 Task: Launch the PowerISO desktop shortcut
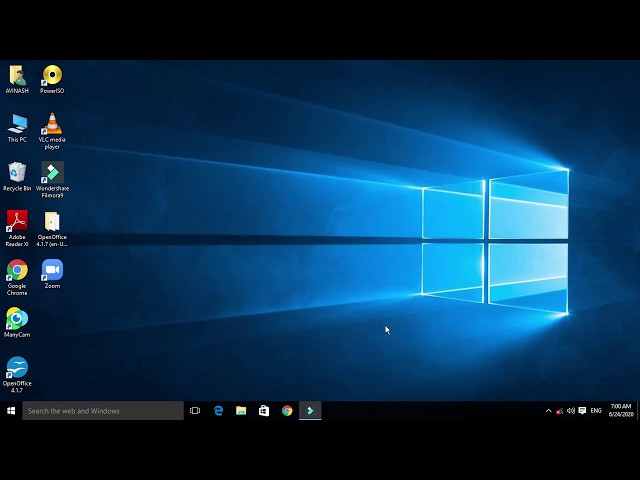pos(52,79)
